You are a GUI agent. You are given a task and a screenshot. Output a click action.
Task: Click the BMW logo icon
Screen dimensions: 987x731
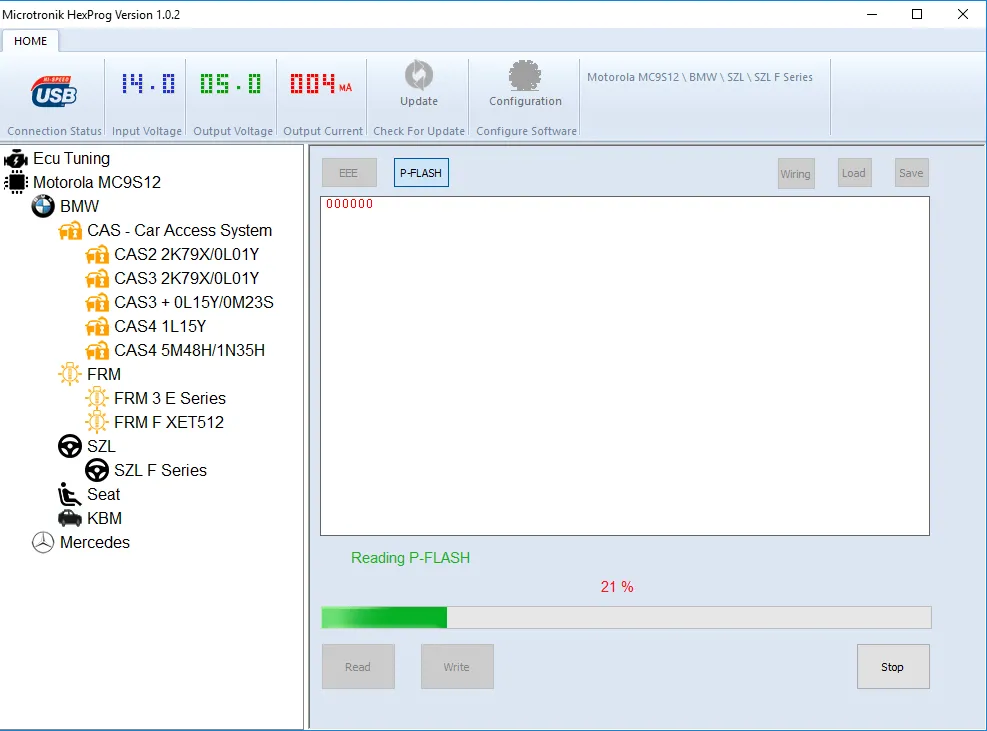point(43,207)
